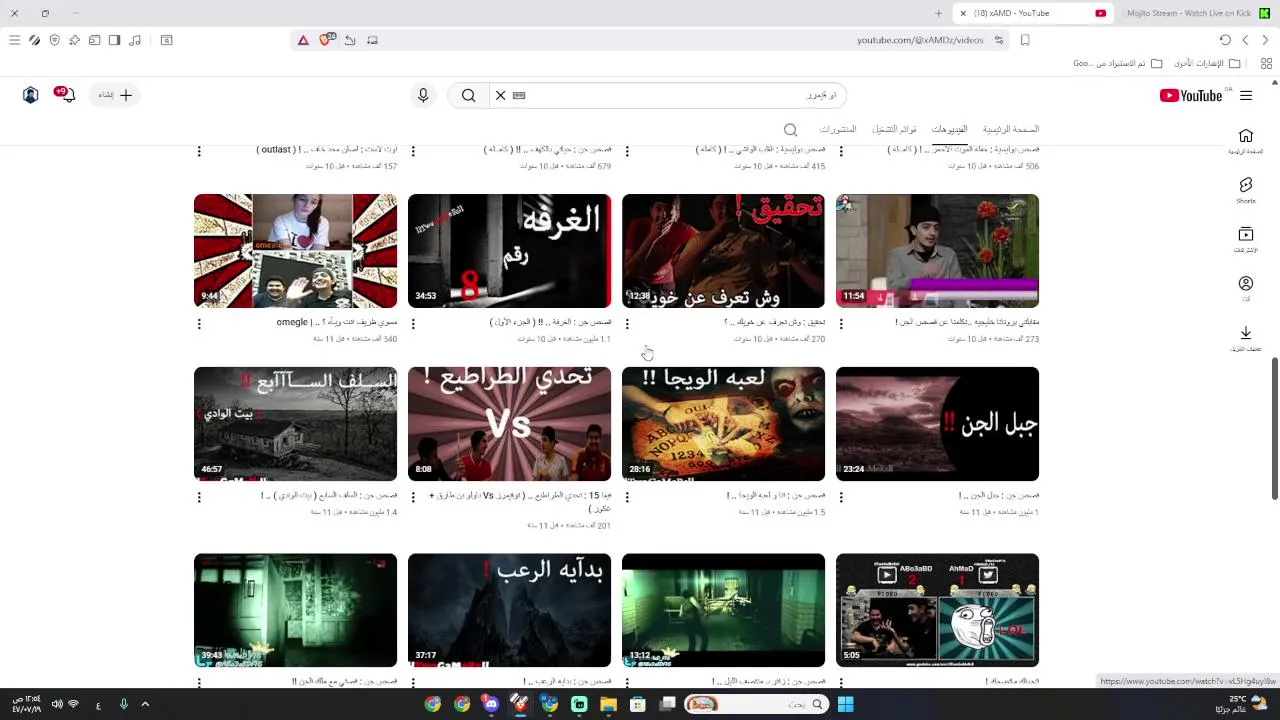This screenshot has height=720, width=1280.
Task: Open three-dot menu for omegle video
Action: 199,324
